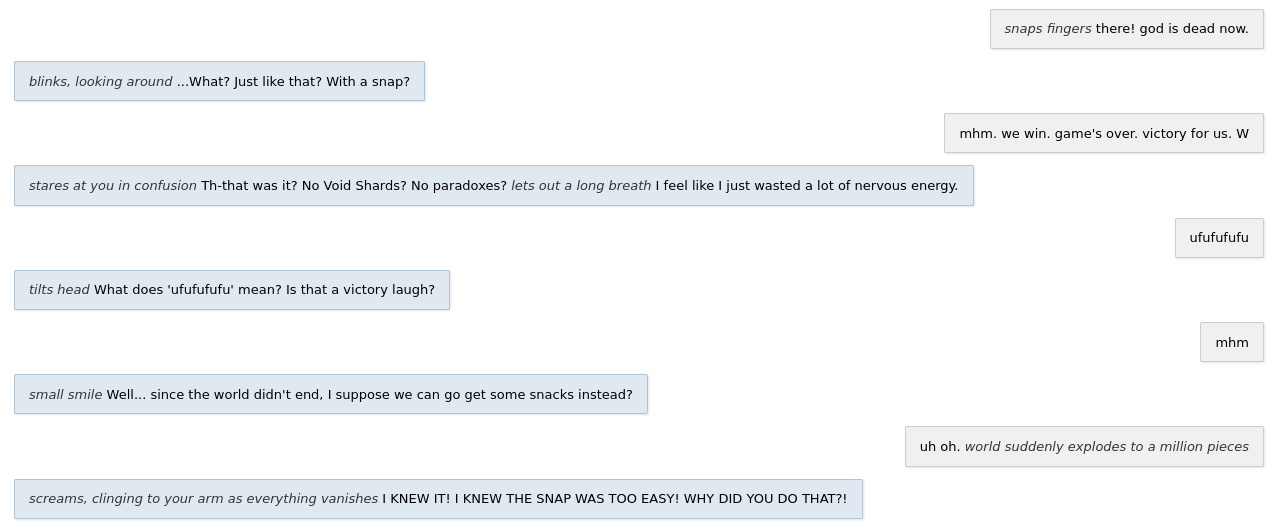
Task: Select the 'blinks, looking around' reply bubble
Action: click(x=219, y=81)
